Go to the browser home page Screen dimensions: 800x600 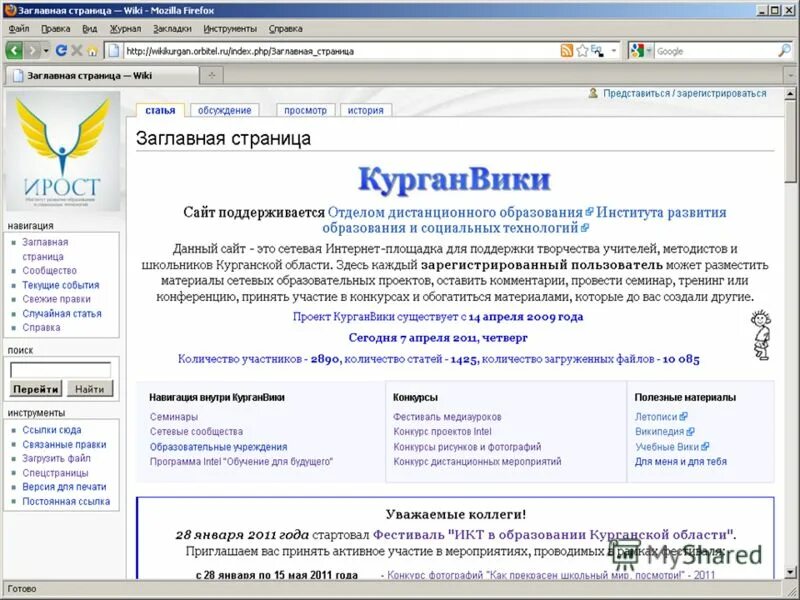pos(92,50)
